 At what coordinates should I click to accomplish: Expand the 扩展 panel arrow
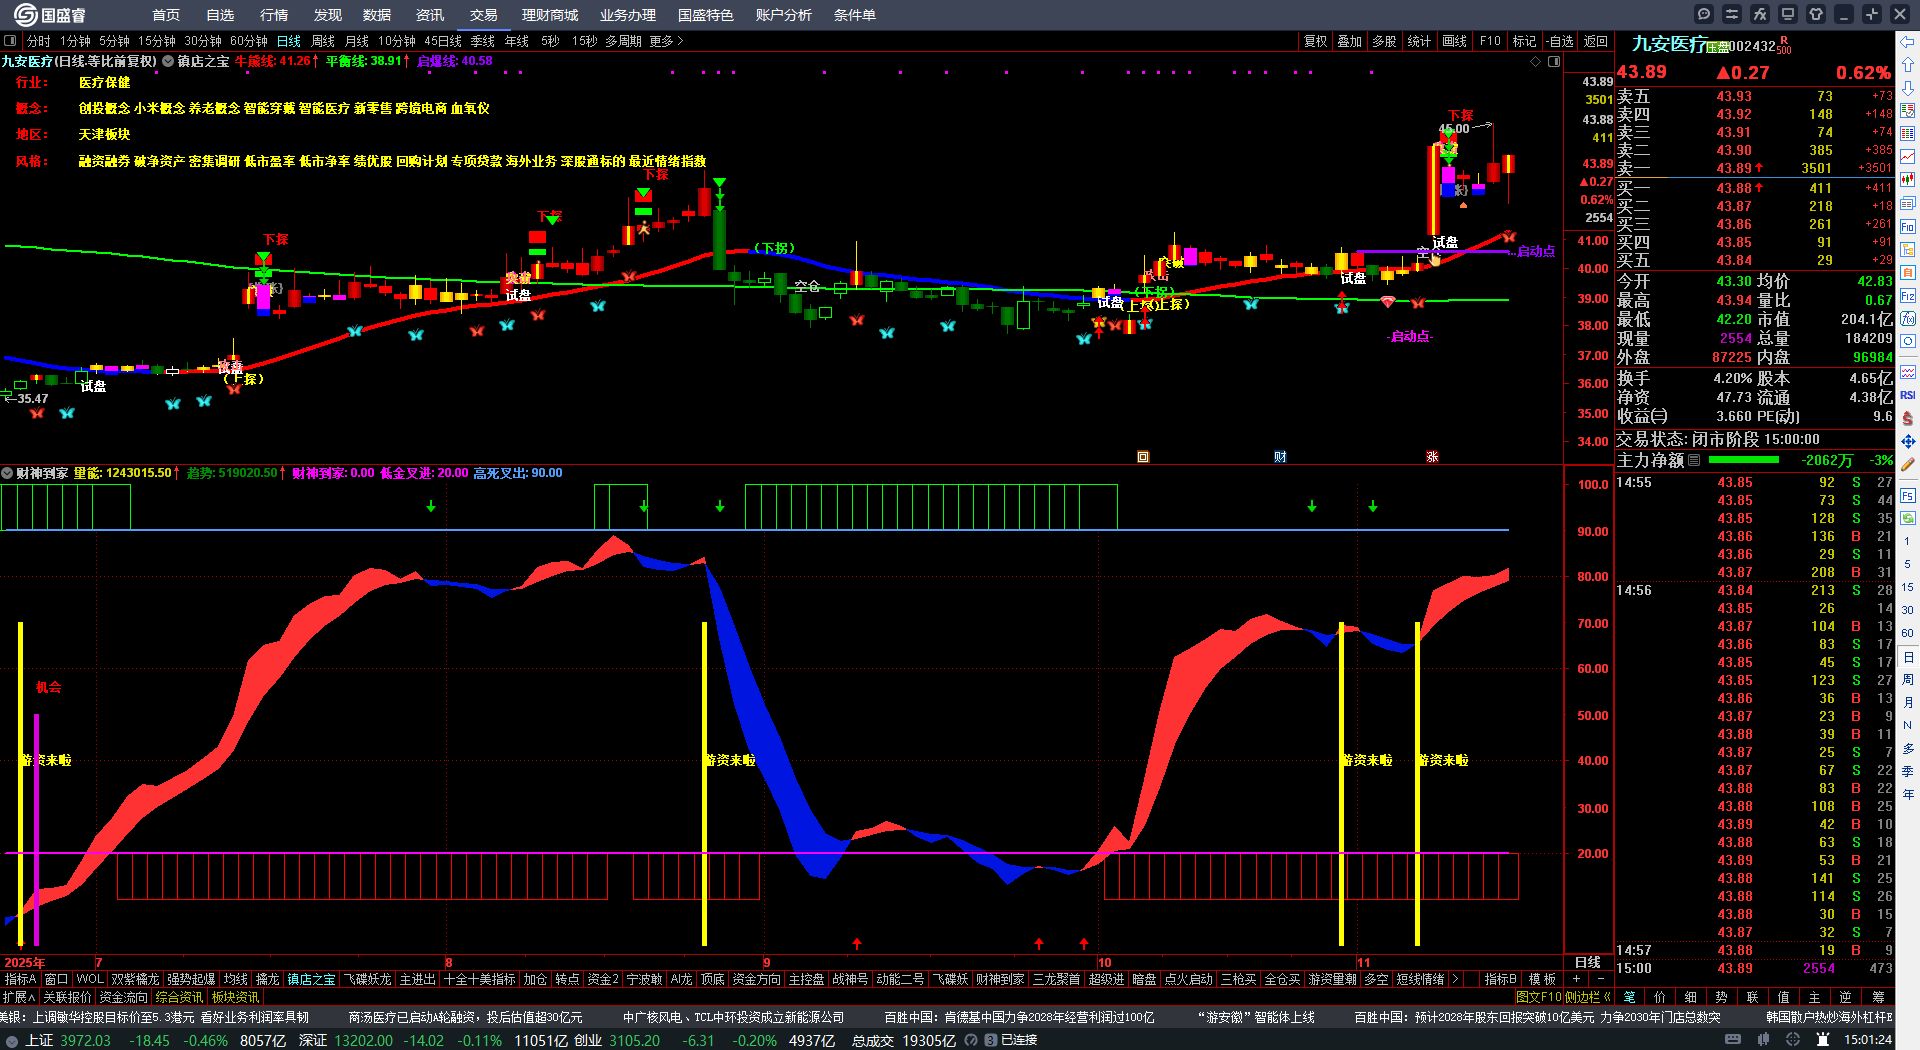[x=18, y=997]
